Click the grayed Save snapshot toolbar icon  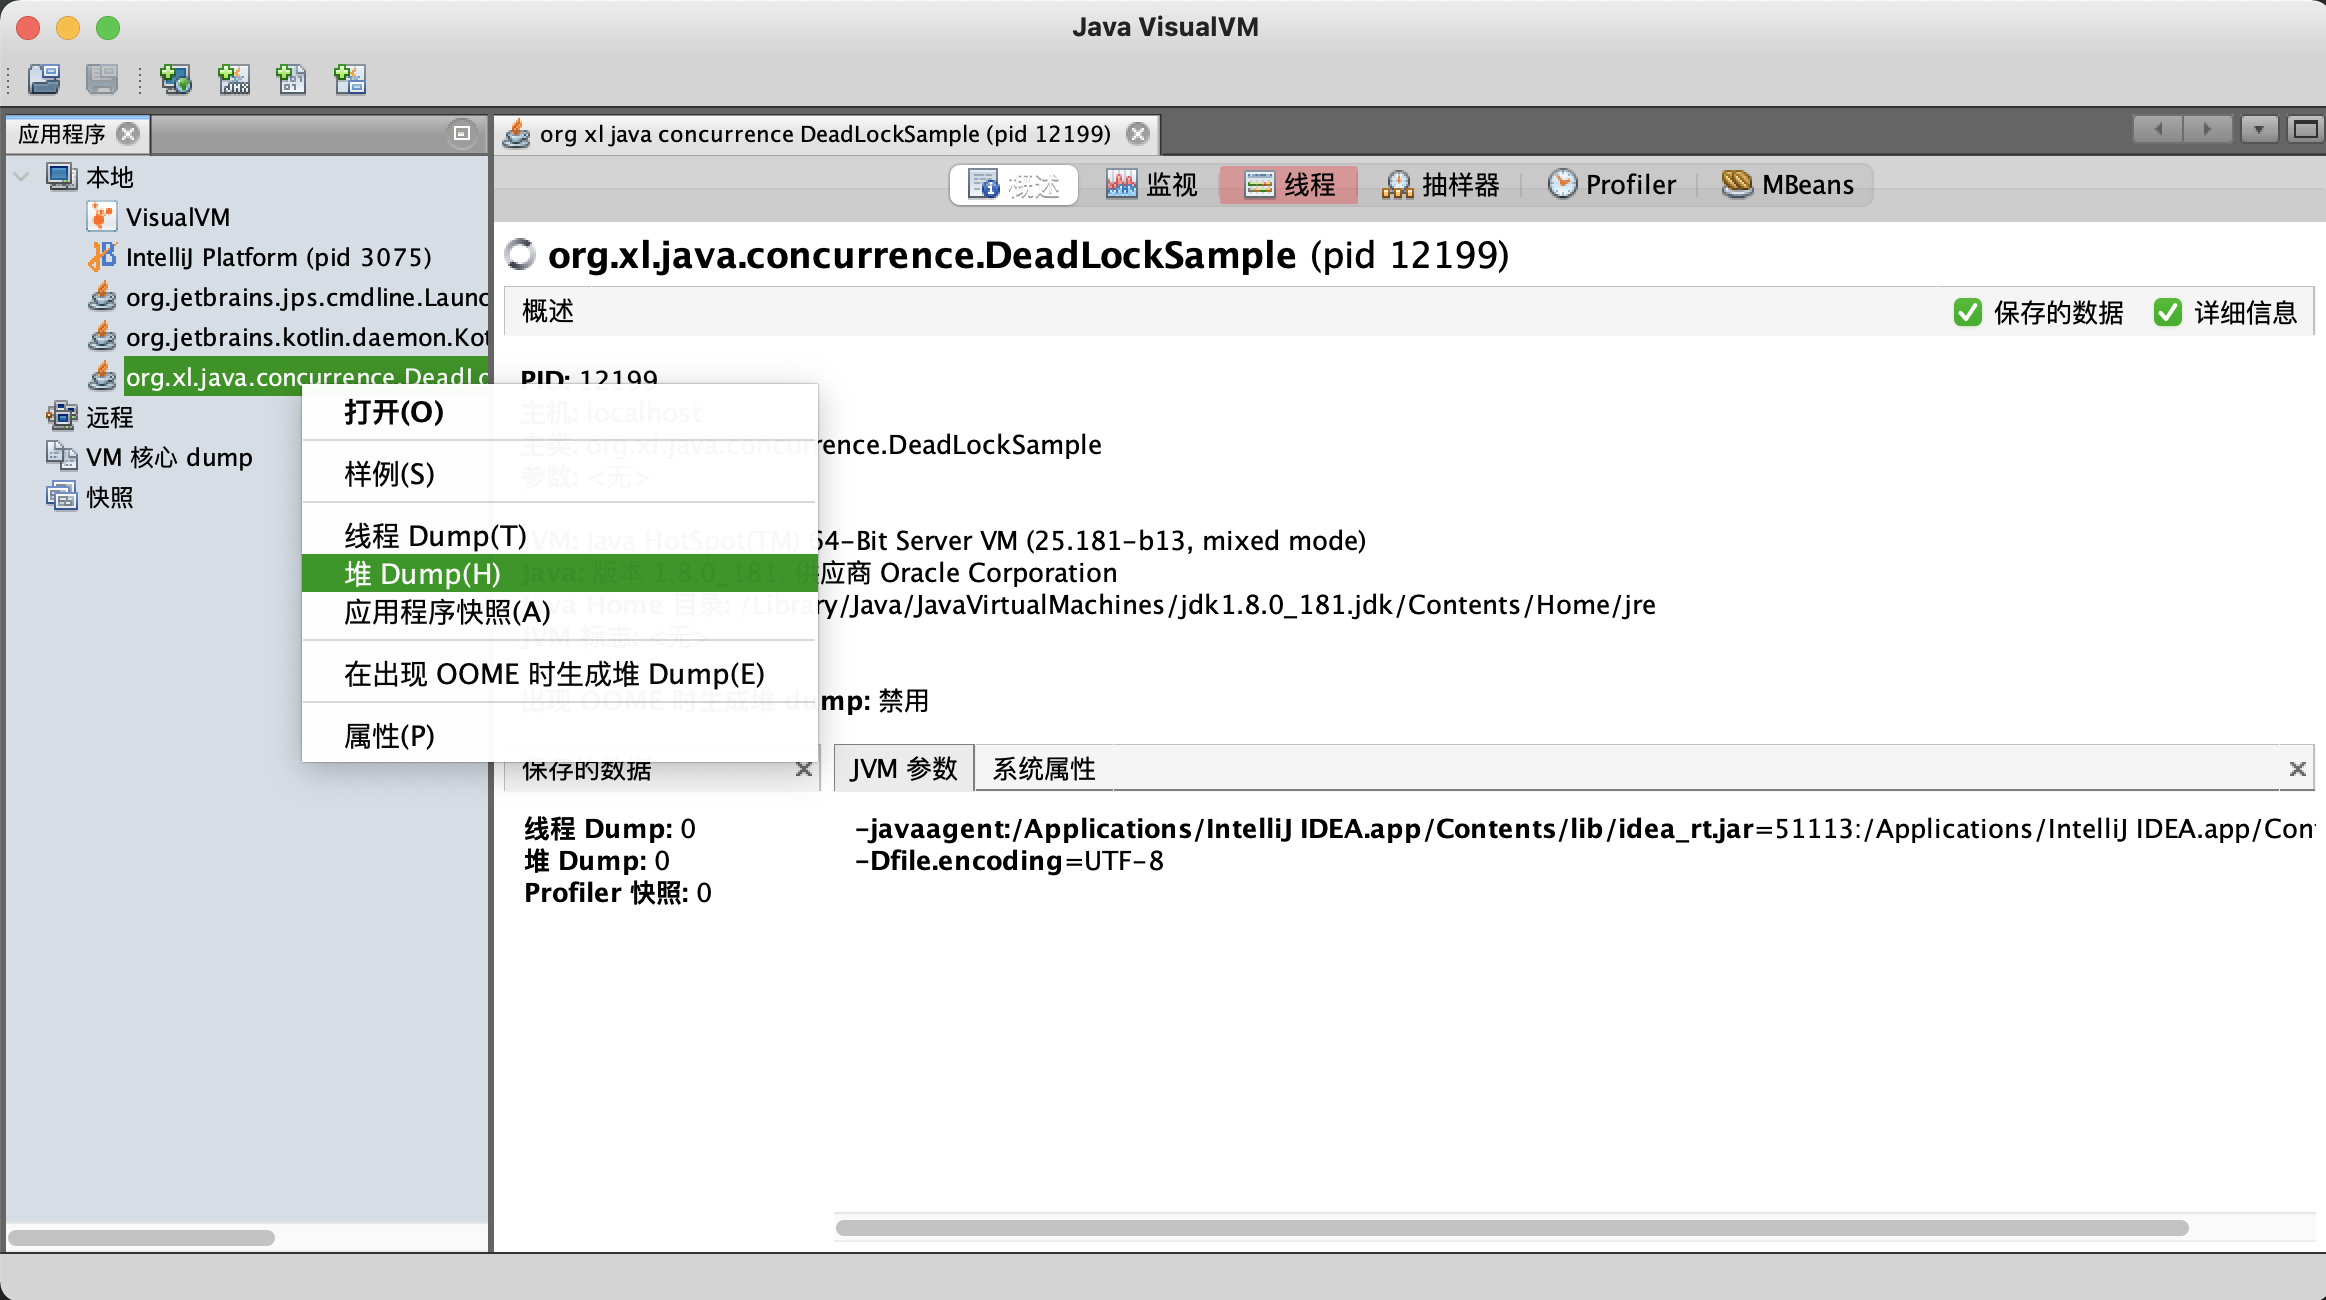(102, 78)
